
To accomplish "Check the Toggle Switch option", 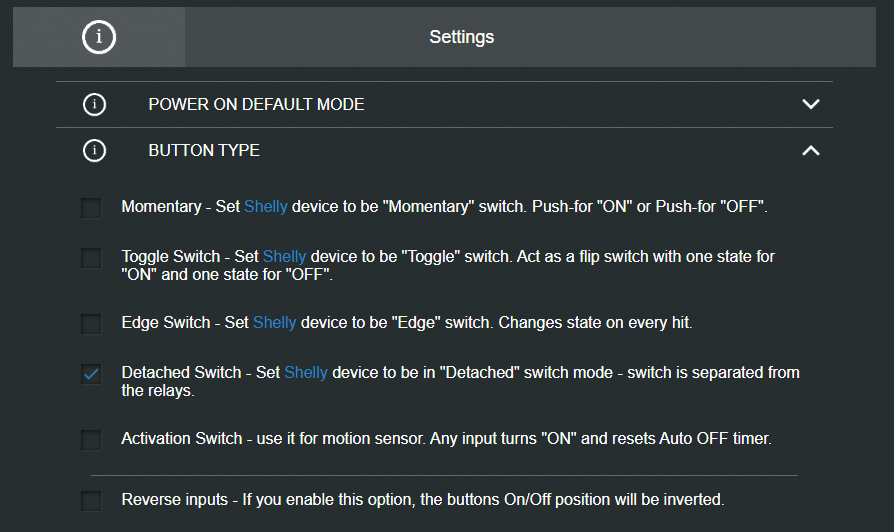I will click(x=91, y=258).
